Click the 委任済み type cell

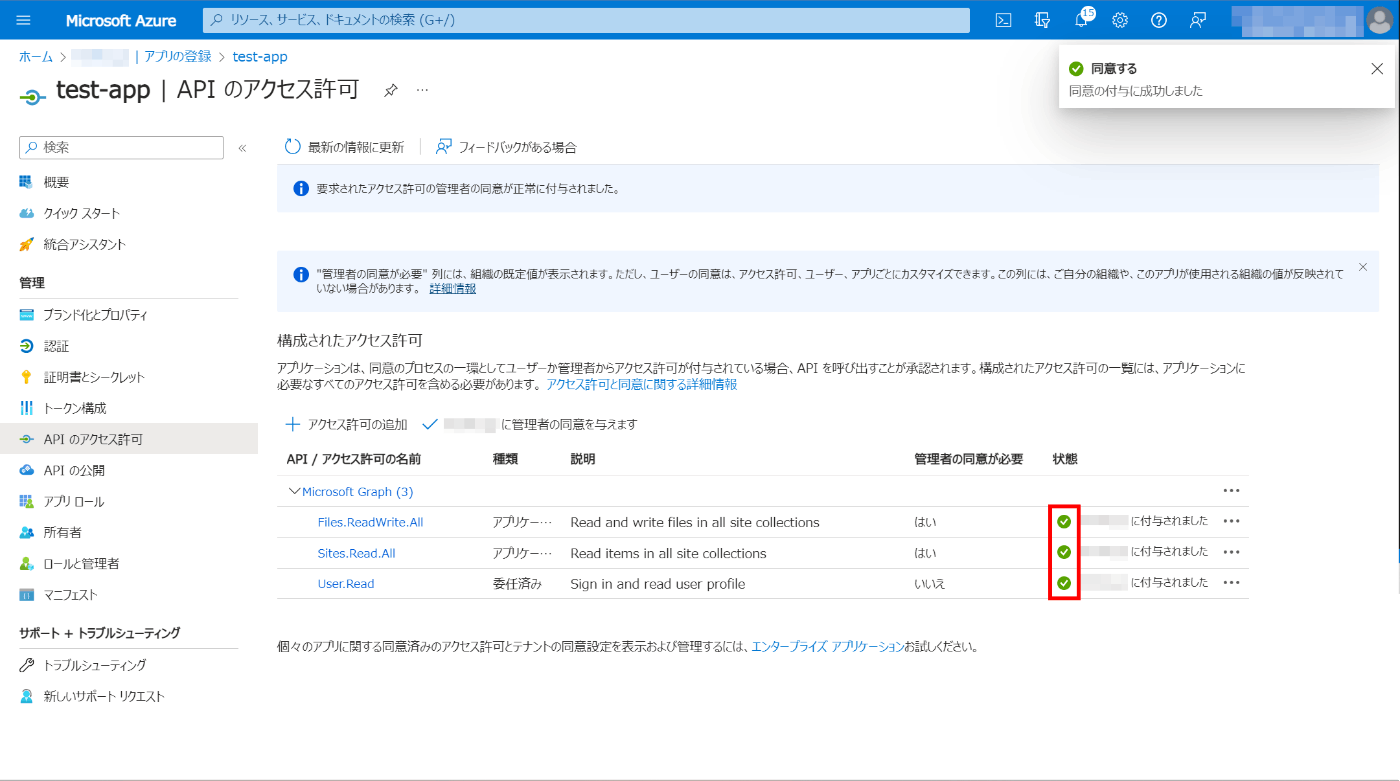pos(517,584)
